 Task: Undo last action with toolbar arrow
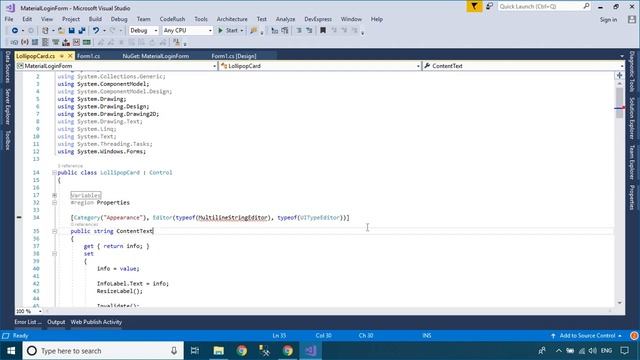click(x=96, y=31)
